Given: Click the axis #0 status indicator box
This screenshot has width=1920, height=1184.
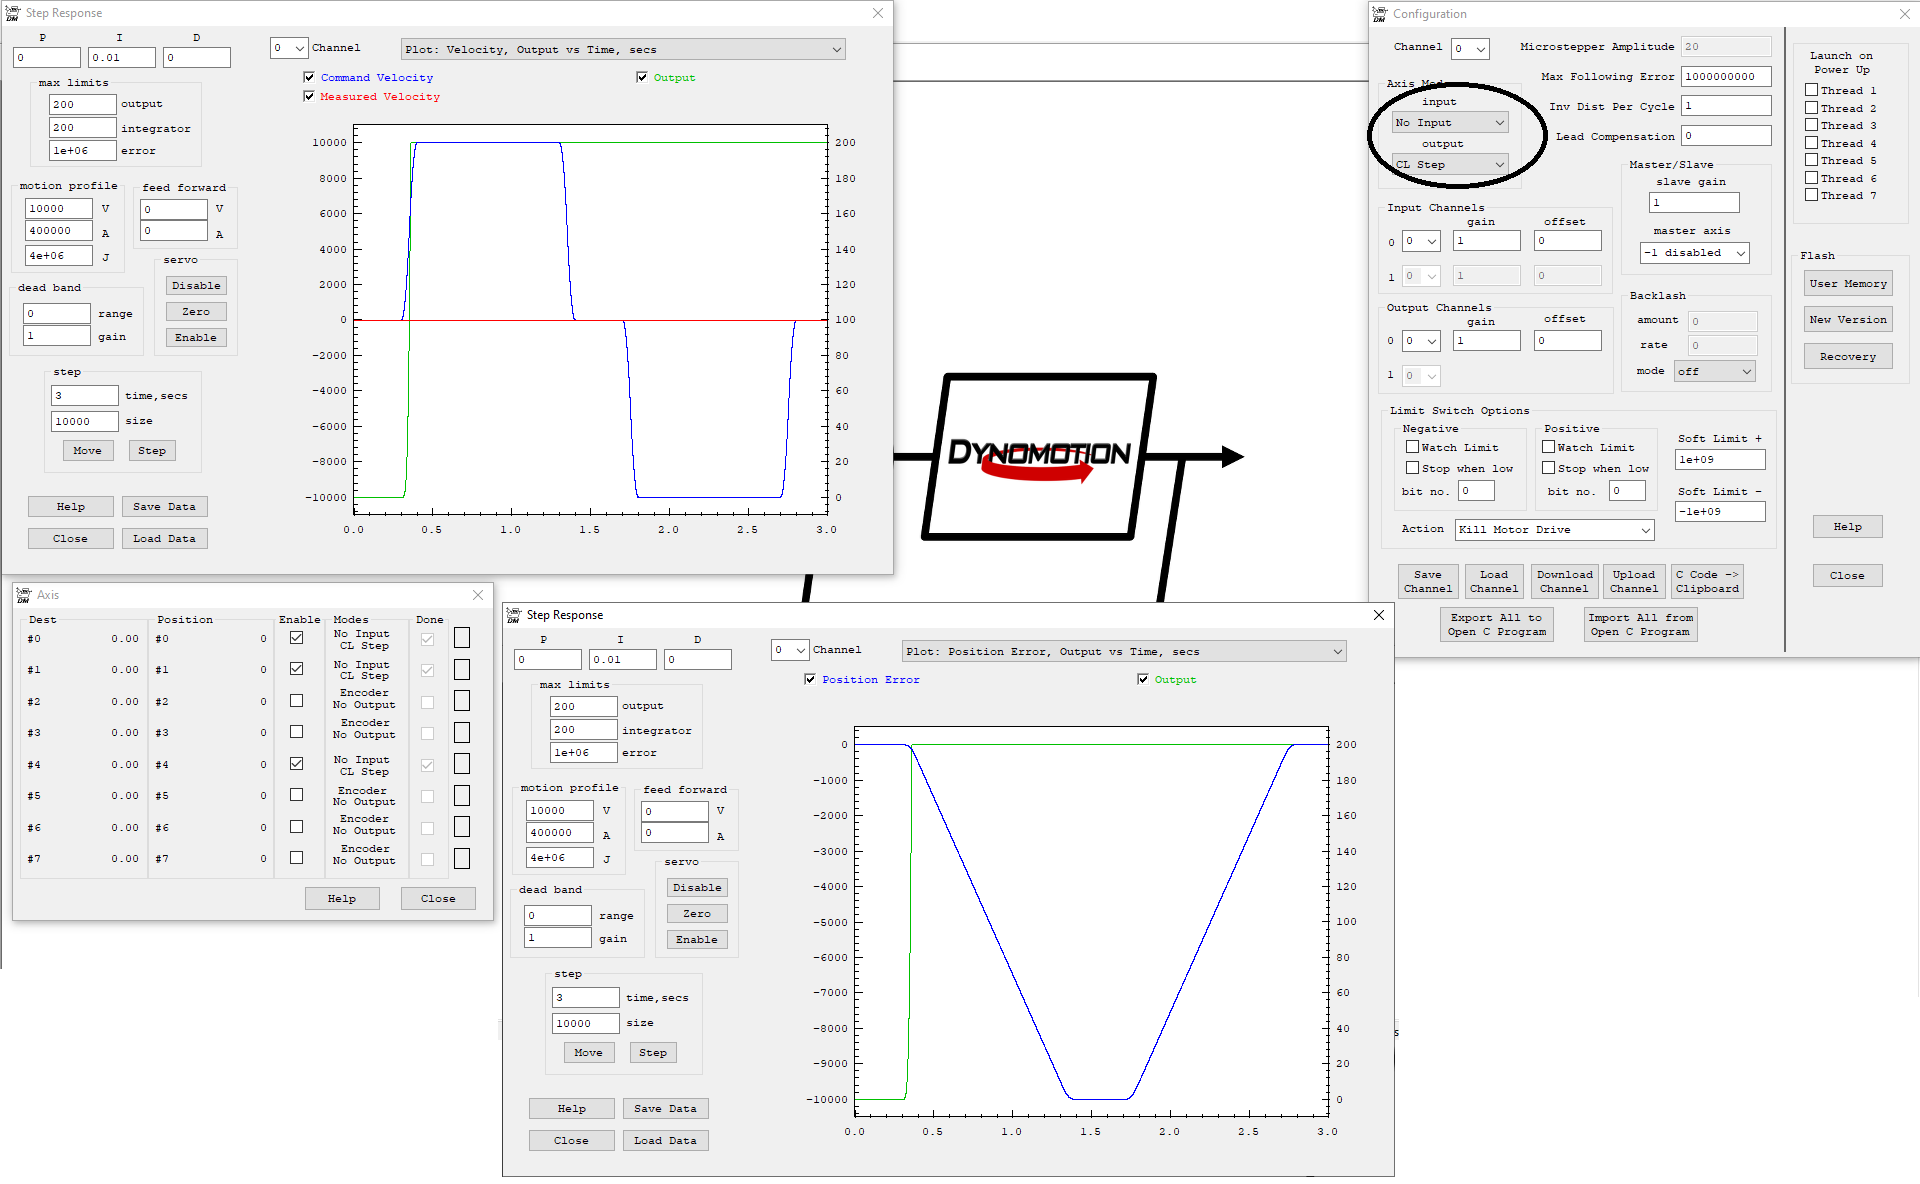Looking at the screenshot, I should click(462, 638).
